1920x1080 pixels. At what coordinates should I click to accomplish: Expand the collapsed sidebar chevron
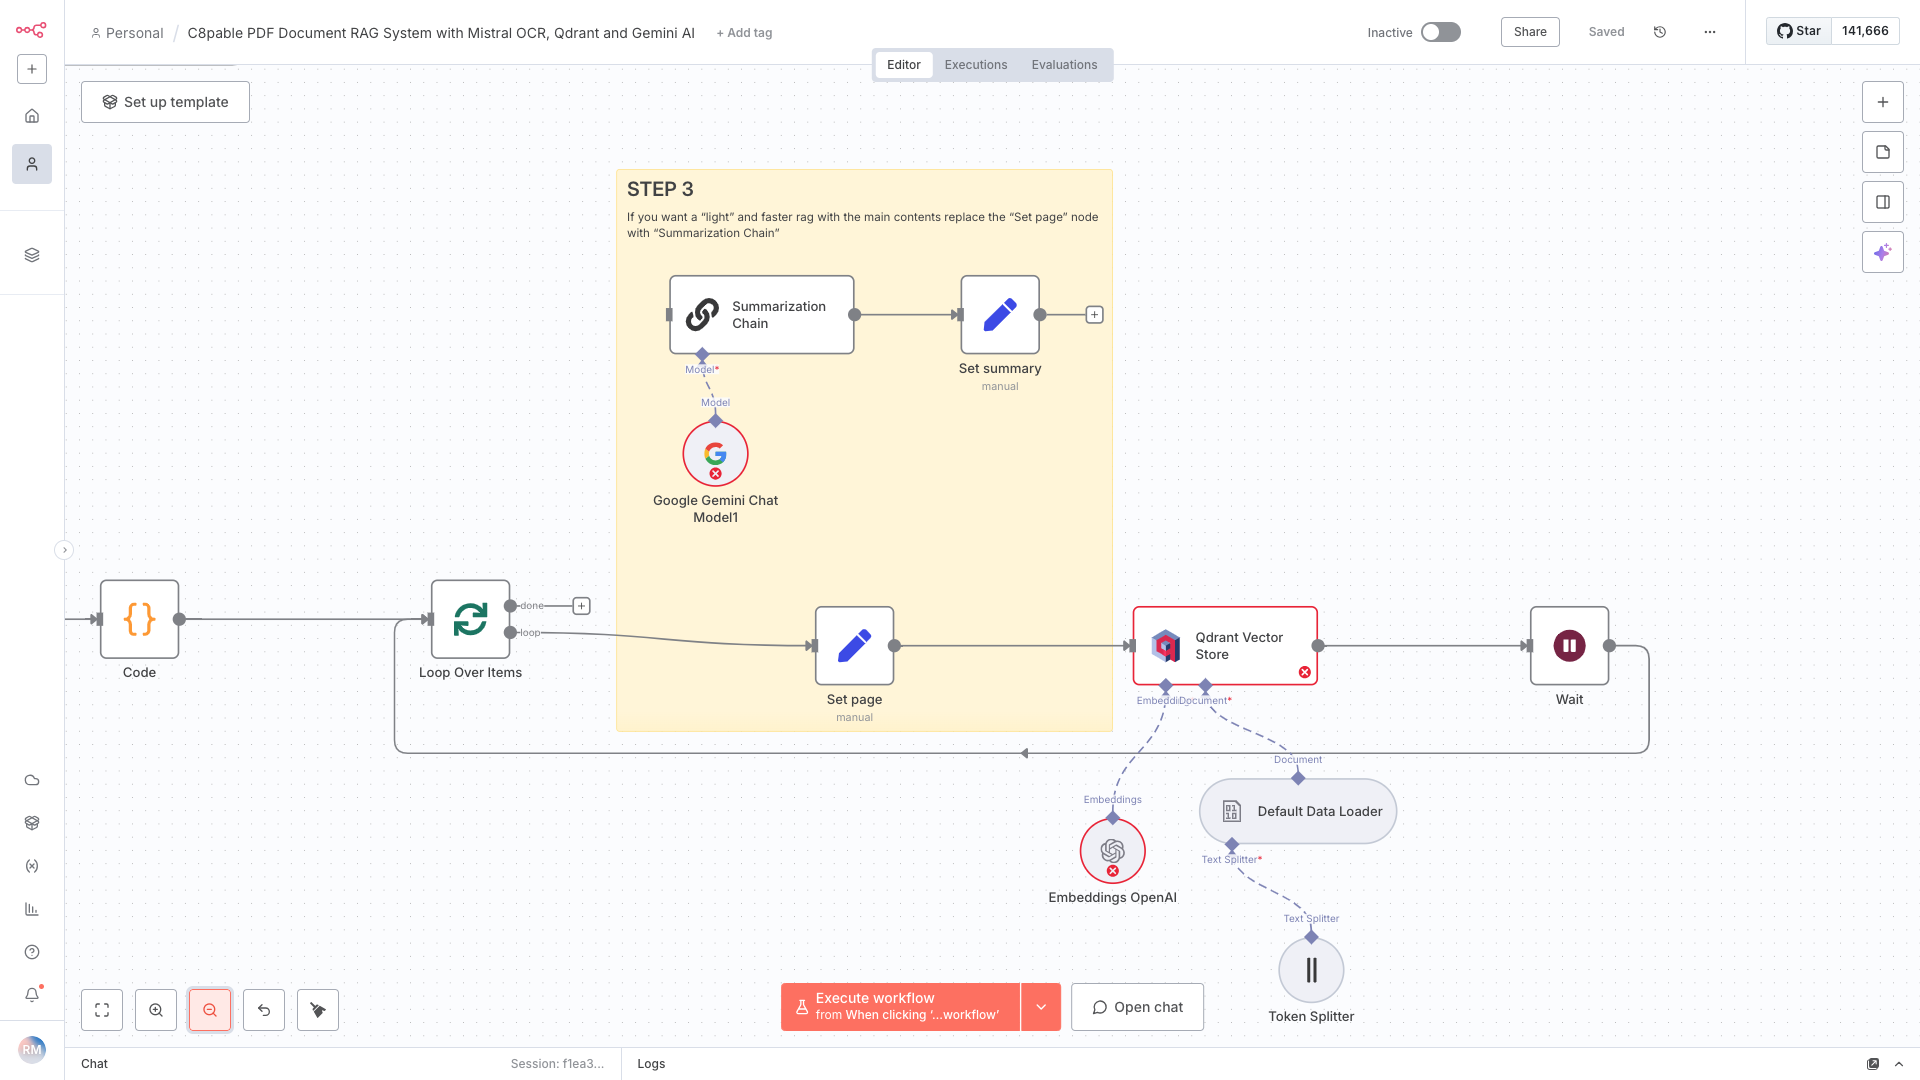64,550
